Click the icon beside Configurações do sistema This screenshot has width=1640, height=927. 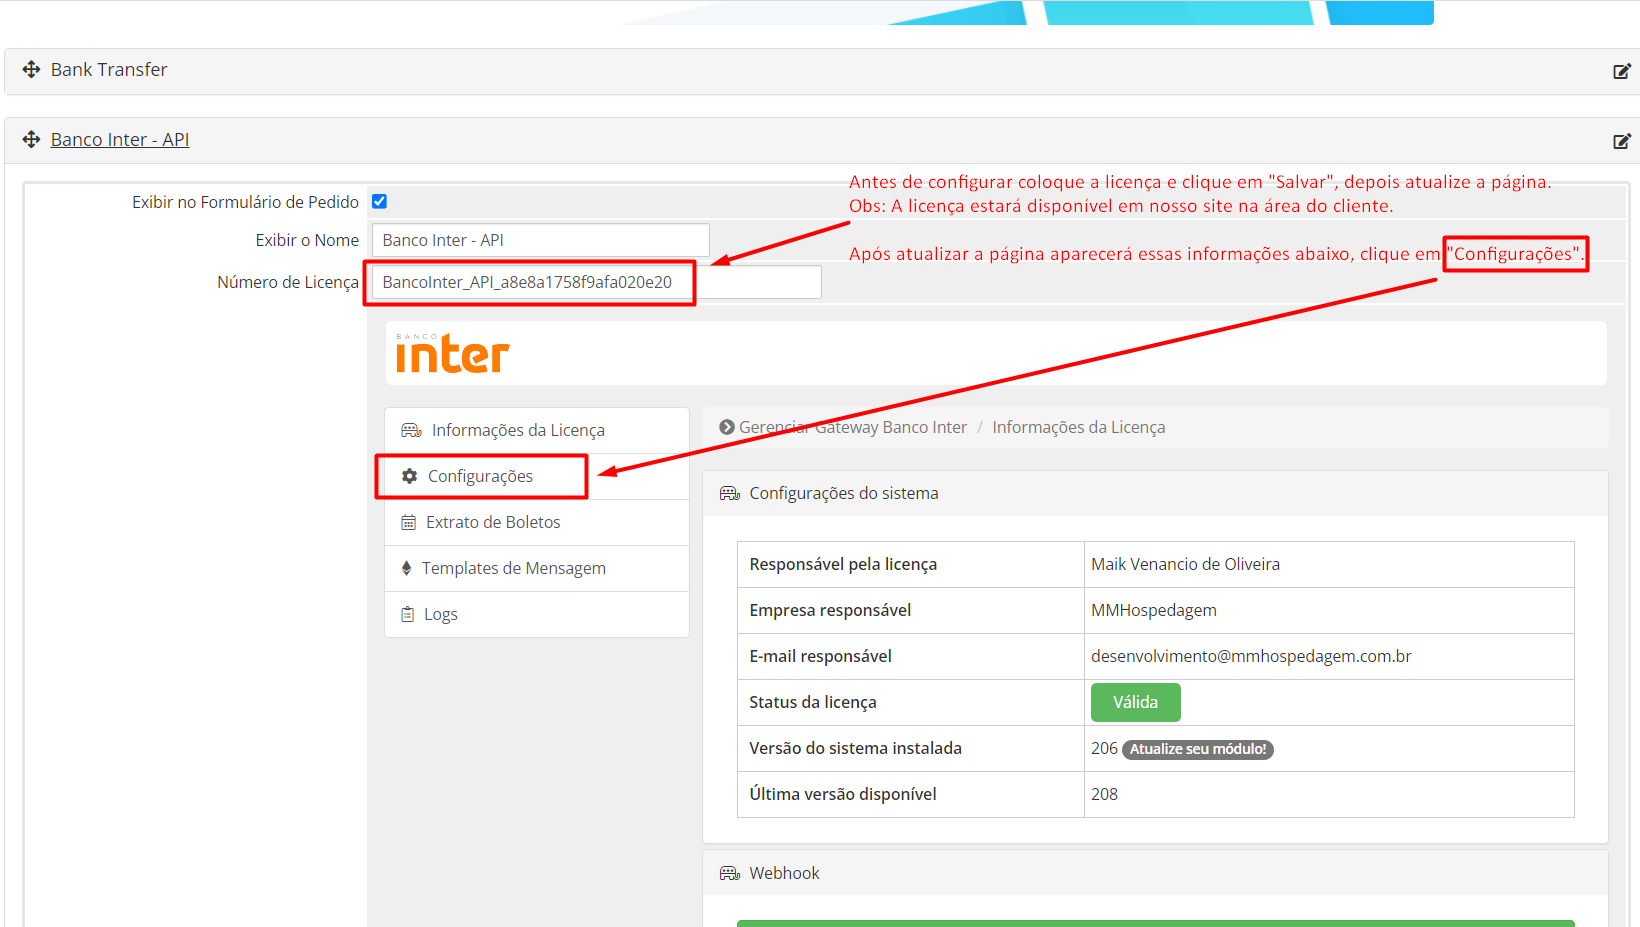click(730, 493)
